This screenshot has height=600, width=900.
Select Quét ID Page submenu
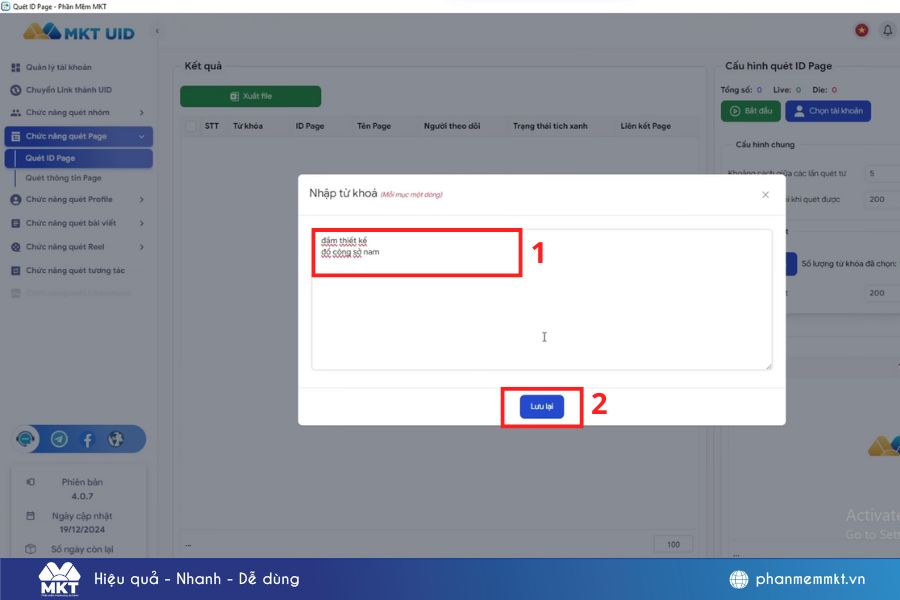pos(79,158)
